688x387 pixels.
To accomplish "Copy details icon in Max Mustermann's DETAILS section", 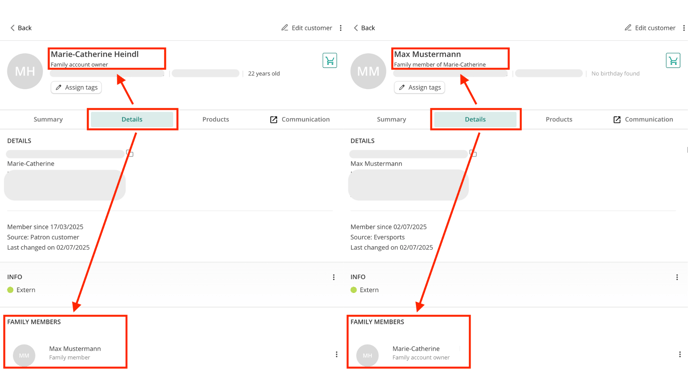I will [x=473, y=153].
